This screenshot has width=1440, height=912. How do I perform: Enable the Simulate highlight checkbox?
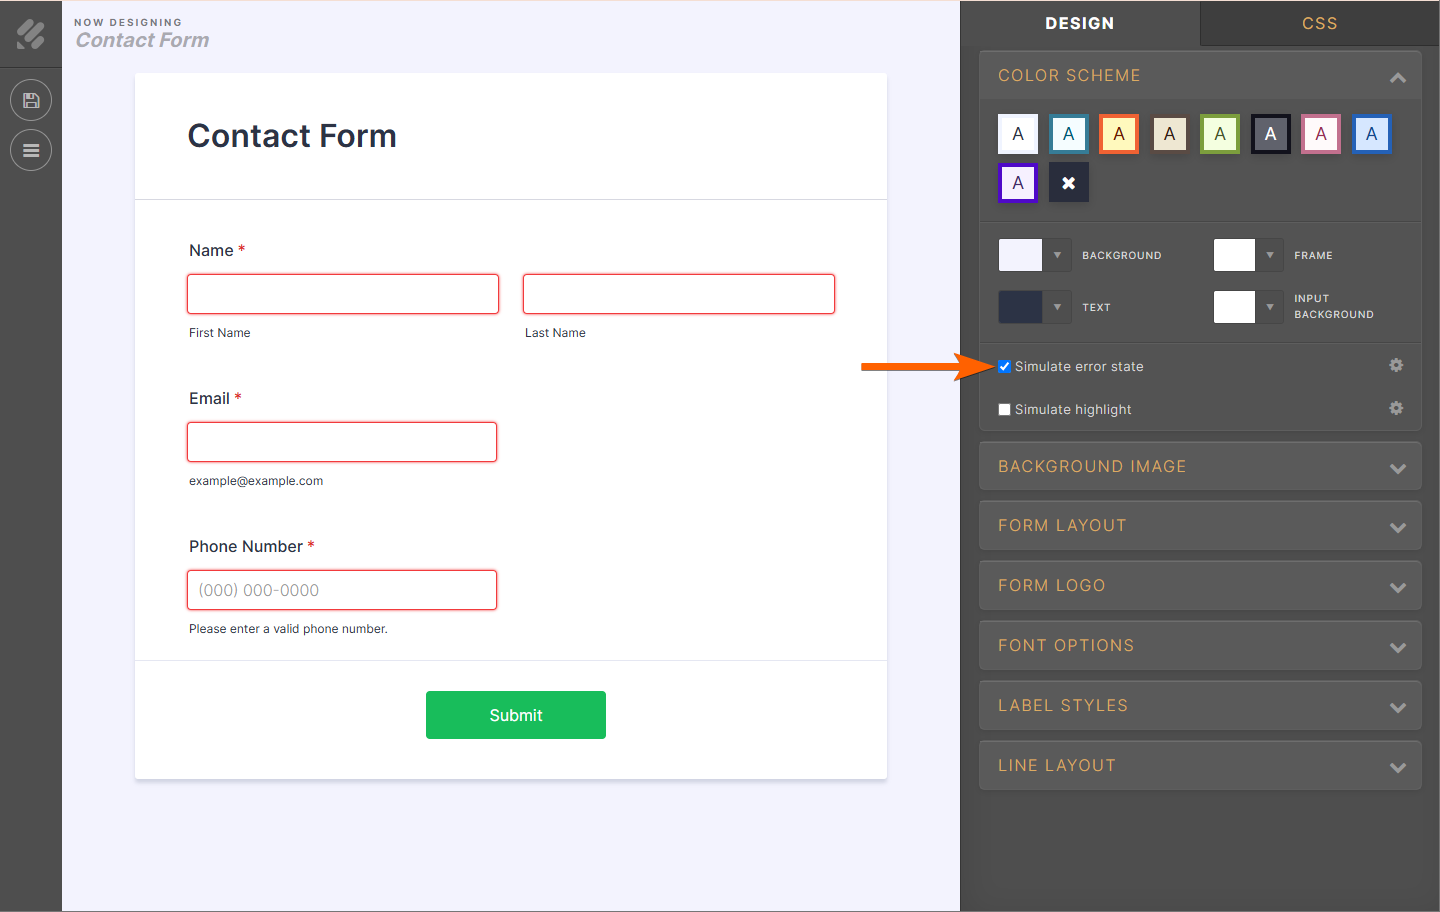[1004, 410]
